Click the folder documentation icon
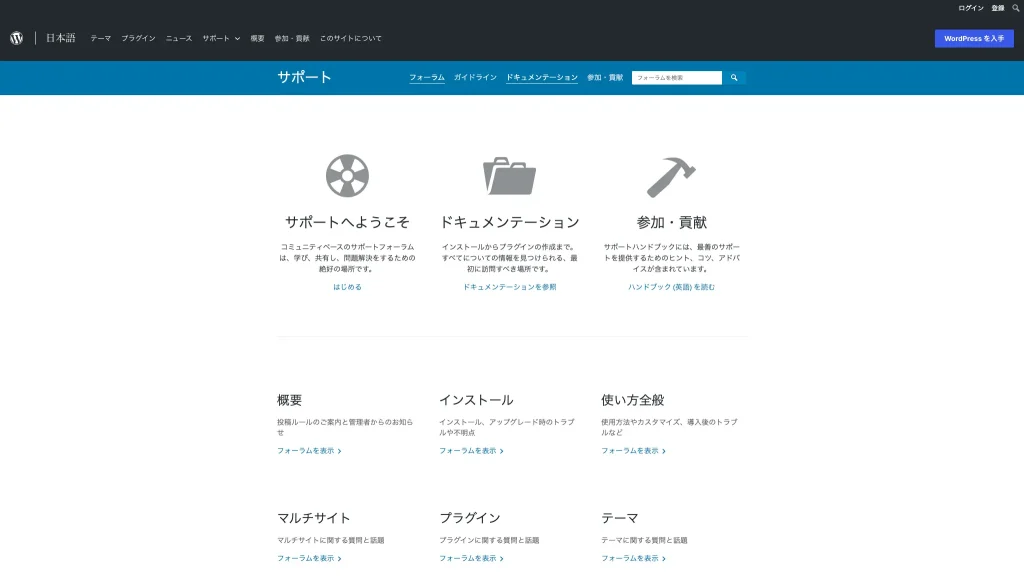The height and width of the screenshot is (580, 1024). [x=509, y=176]
